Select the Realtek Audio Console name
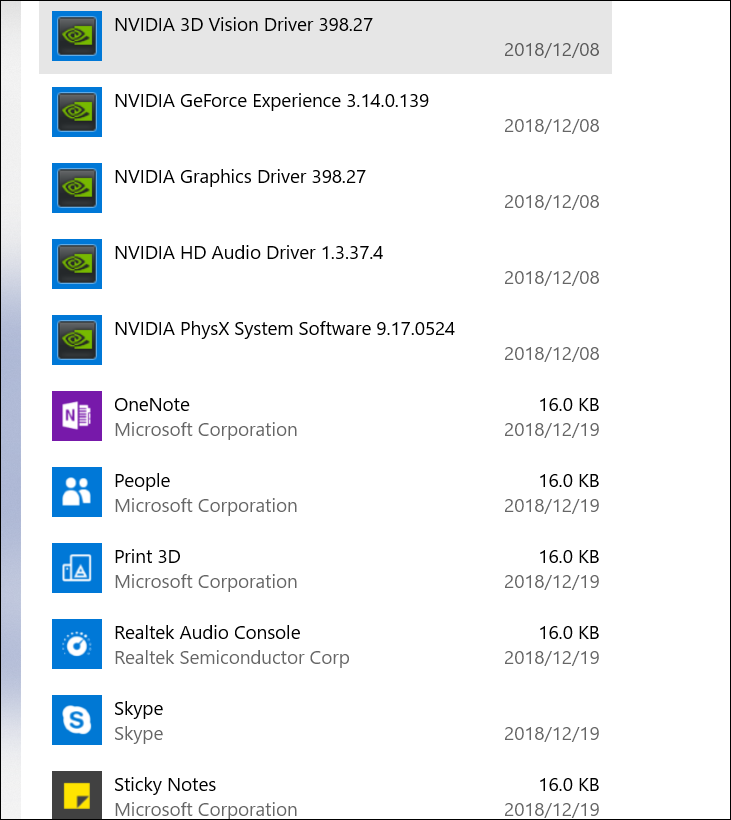 pyautogui.click(x=208, y=633)
